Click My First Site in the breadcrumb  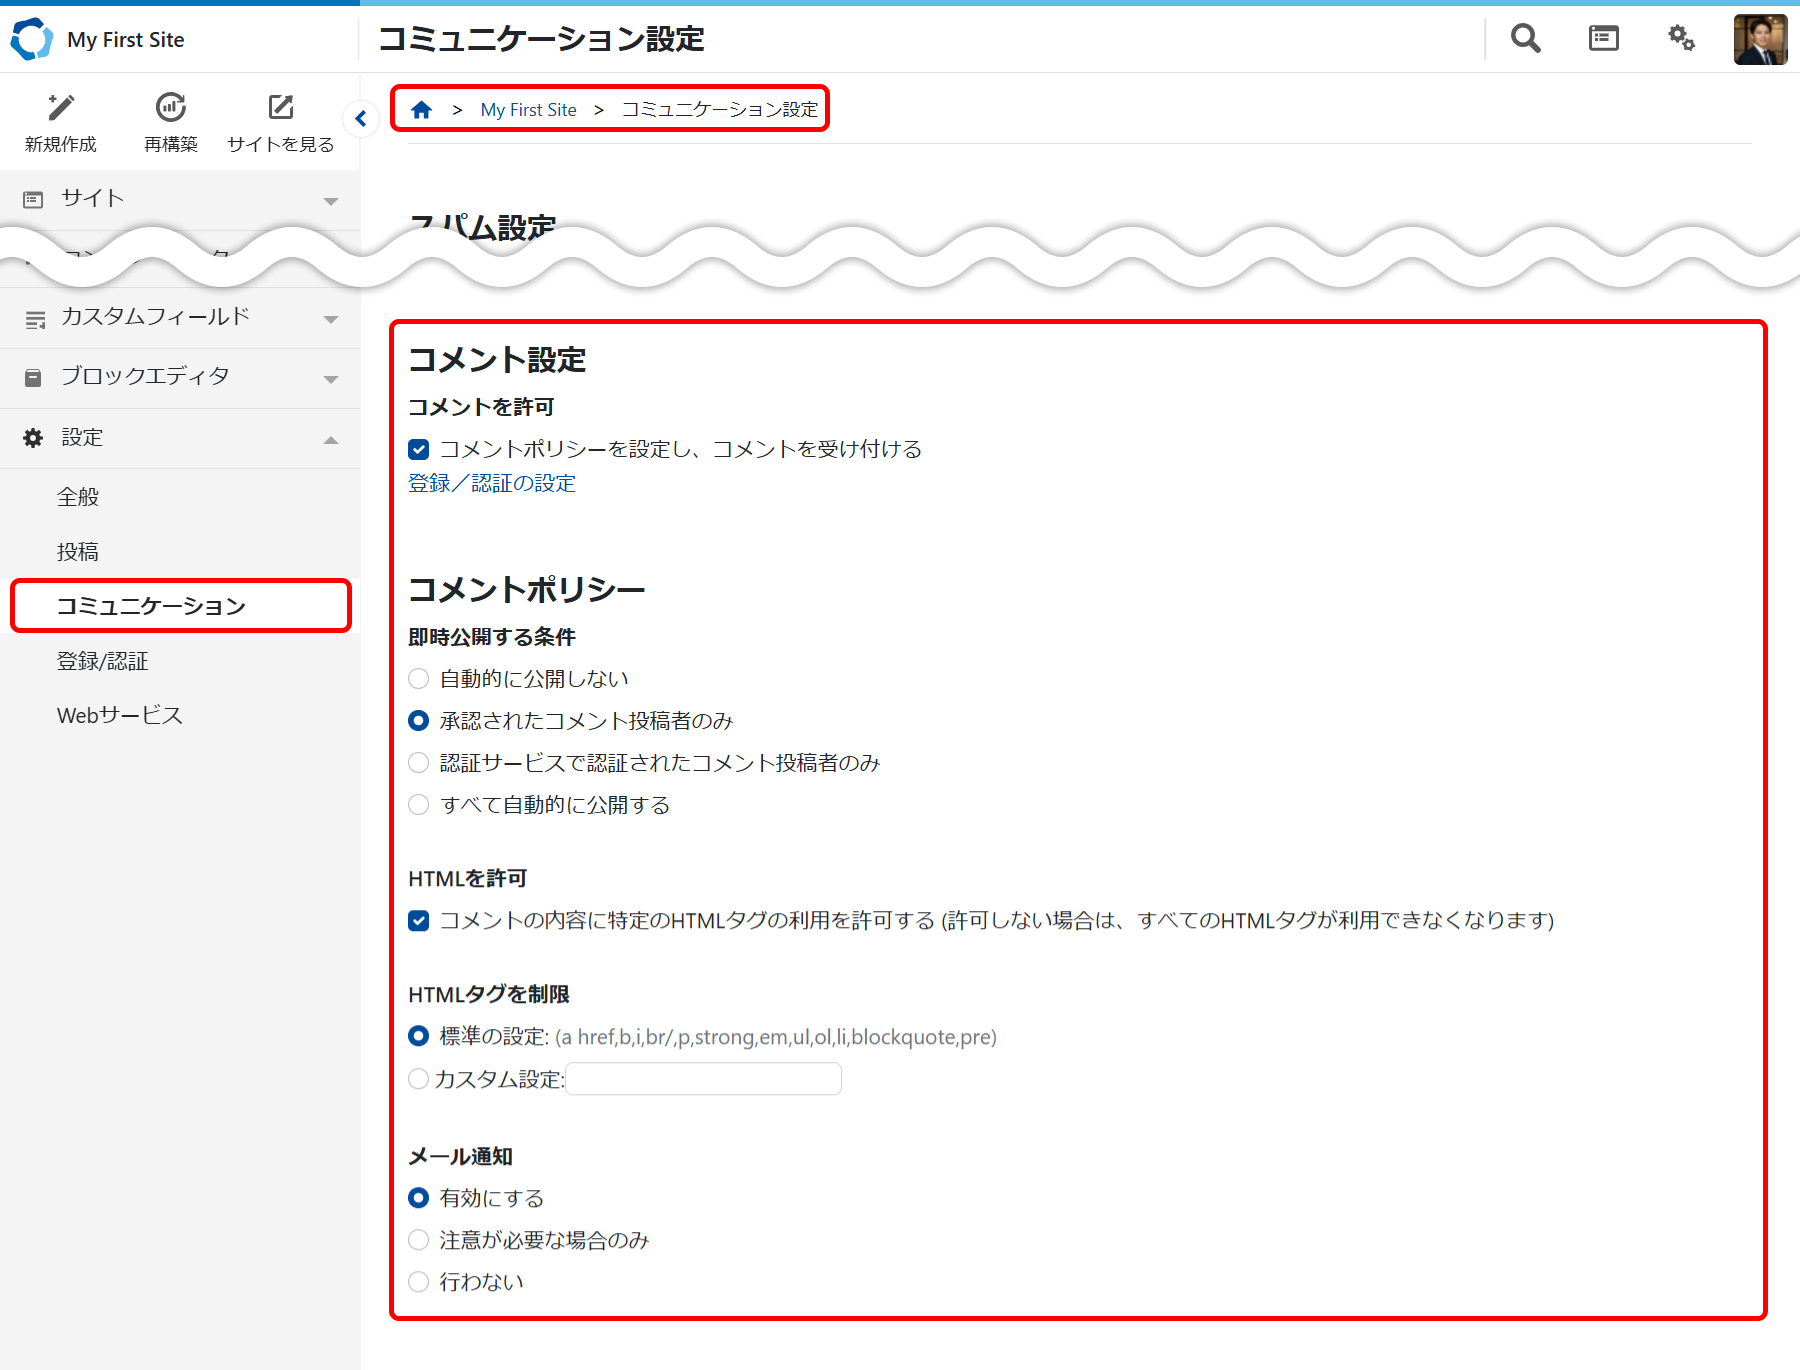[528, 109]
